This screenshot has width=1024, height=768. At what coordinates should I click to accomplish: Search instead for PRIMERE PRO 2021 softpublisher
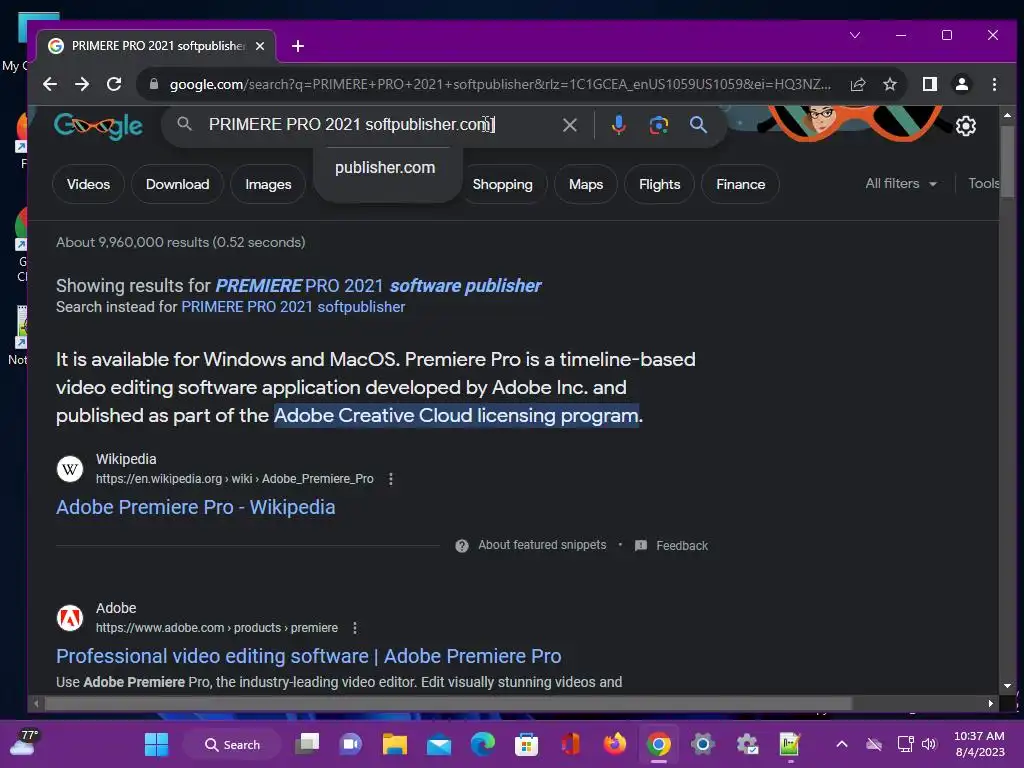pos(293,307)
